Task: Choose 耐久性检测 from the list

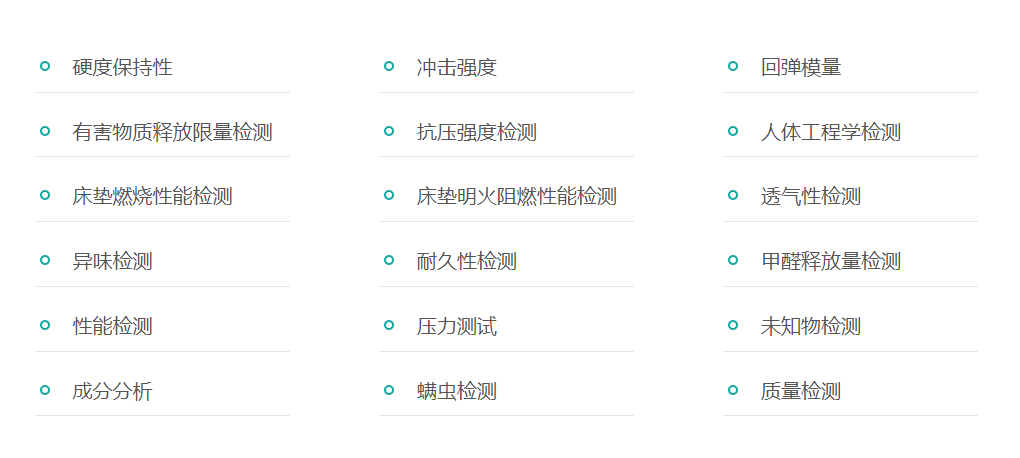Action: point(466,262)
